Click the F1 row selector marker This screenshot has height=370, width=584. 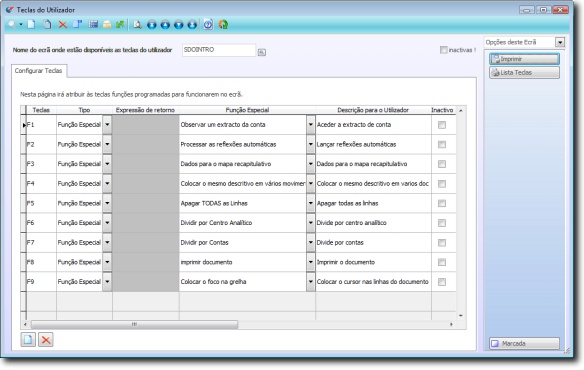tap(23, 125)
